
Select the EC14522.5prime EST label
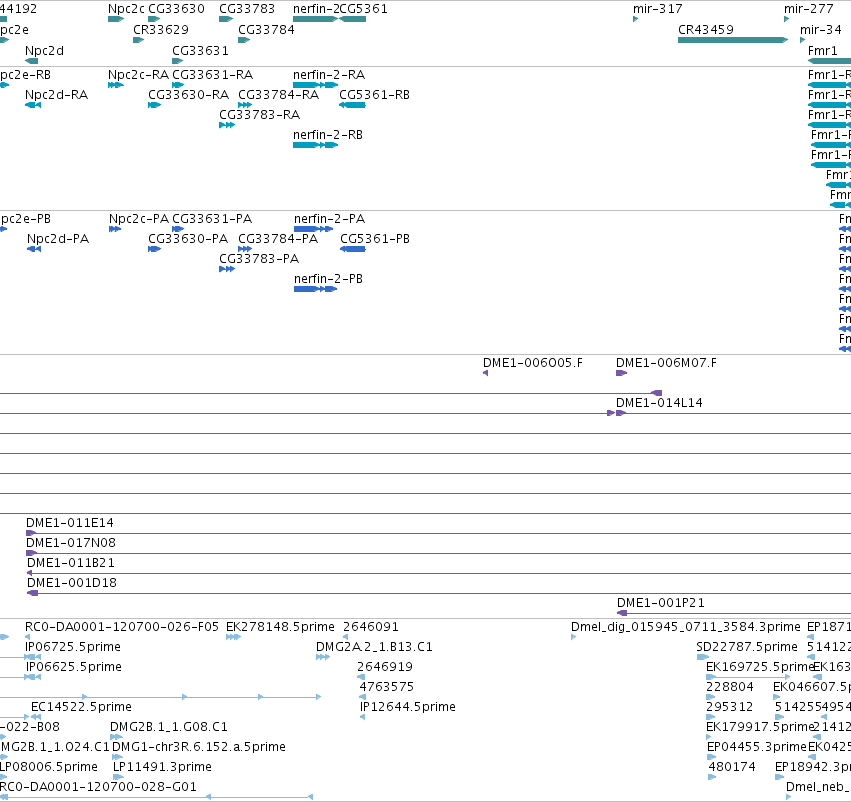point(81,706)
